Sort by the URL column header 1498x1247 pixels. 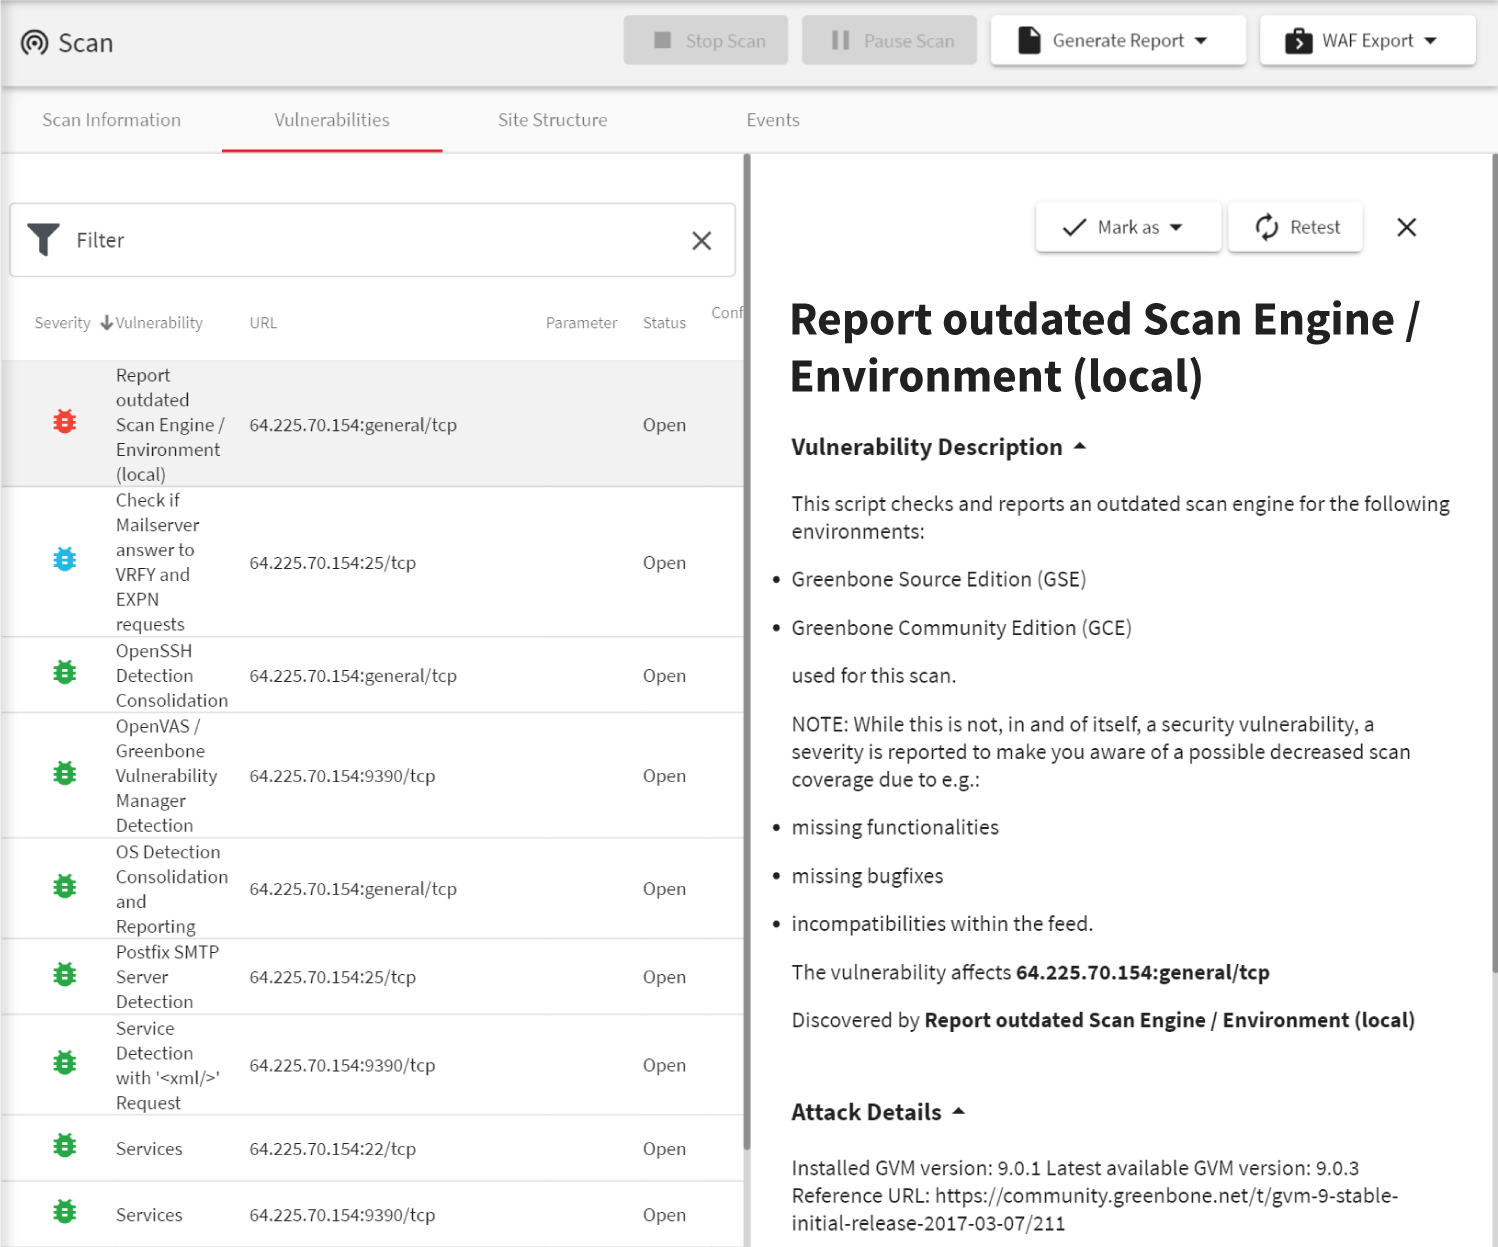pos(263,323)
